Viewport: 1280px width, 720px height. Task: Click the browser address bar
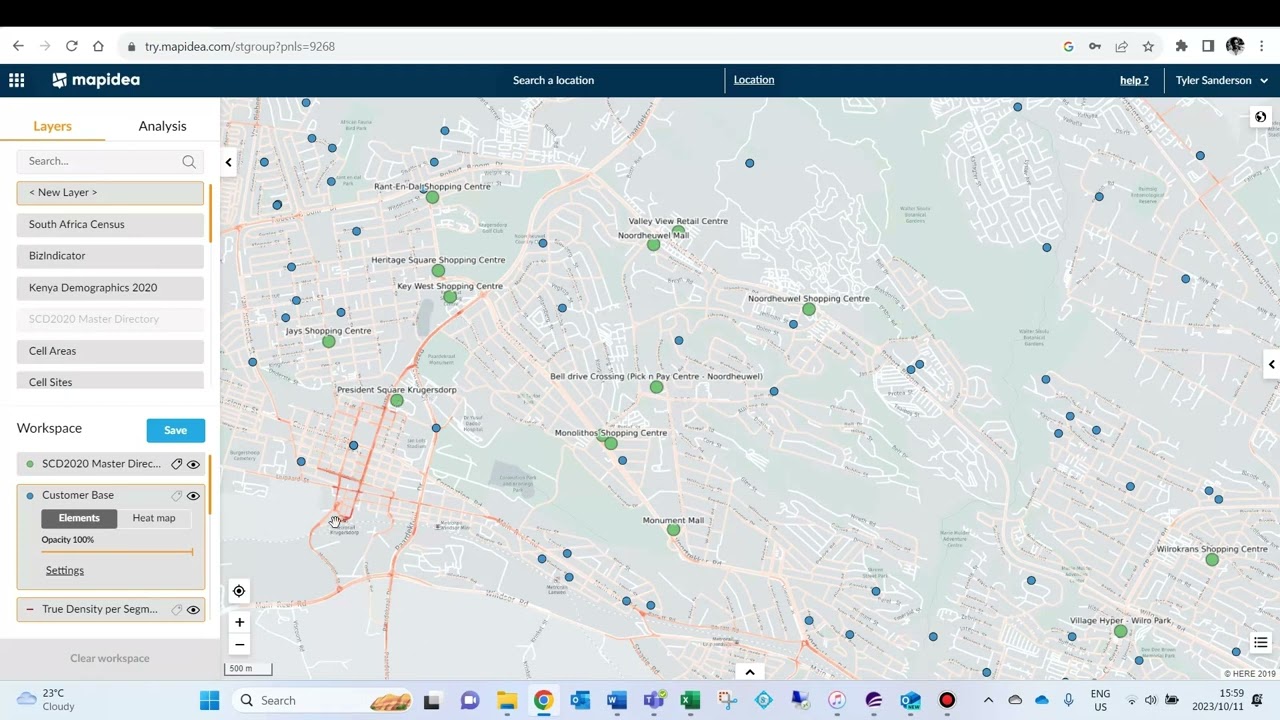point(590,46)
